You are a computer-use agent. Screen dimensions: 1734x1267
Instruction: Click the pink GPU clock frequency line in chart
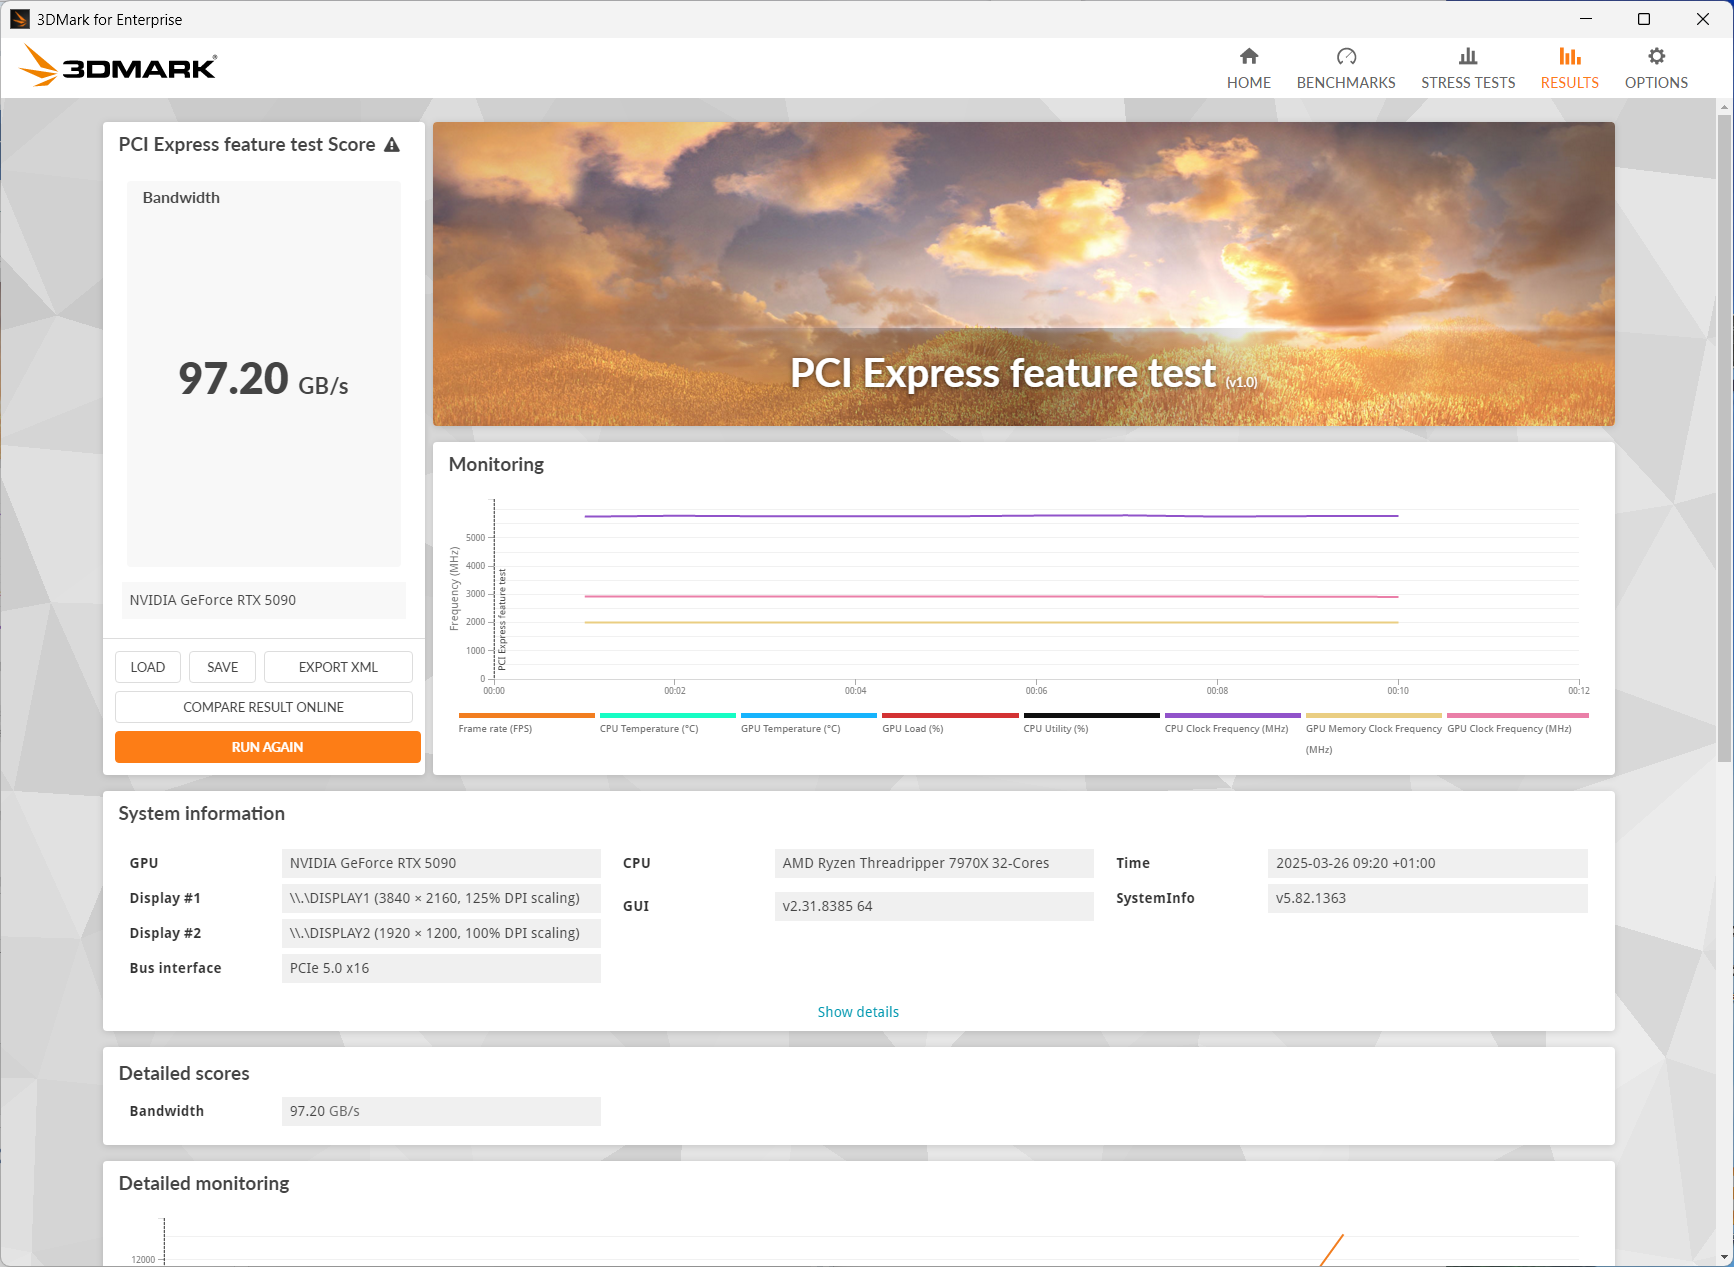[991, 596]
